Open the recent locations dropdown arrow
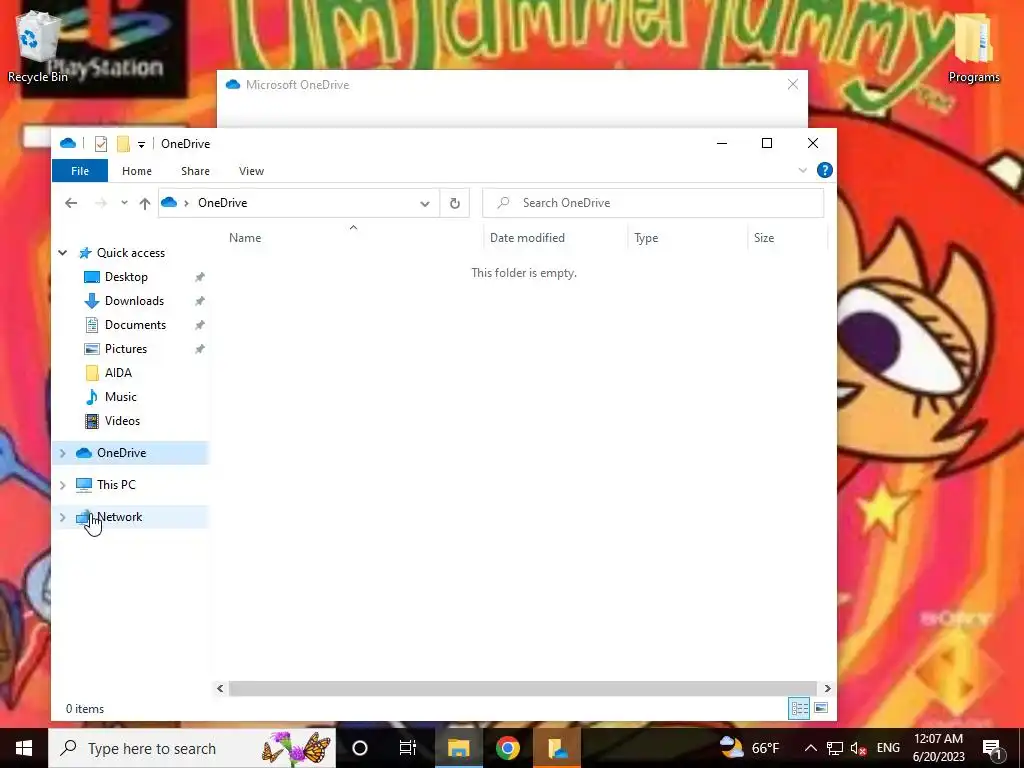This screenshot has width=1024, height=768. pos(124,203)
